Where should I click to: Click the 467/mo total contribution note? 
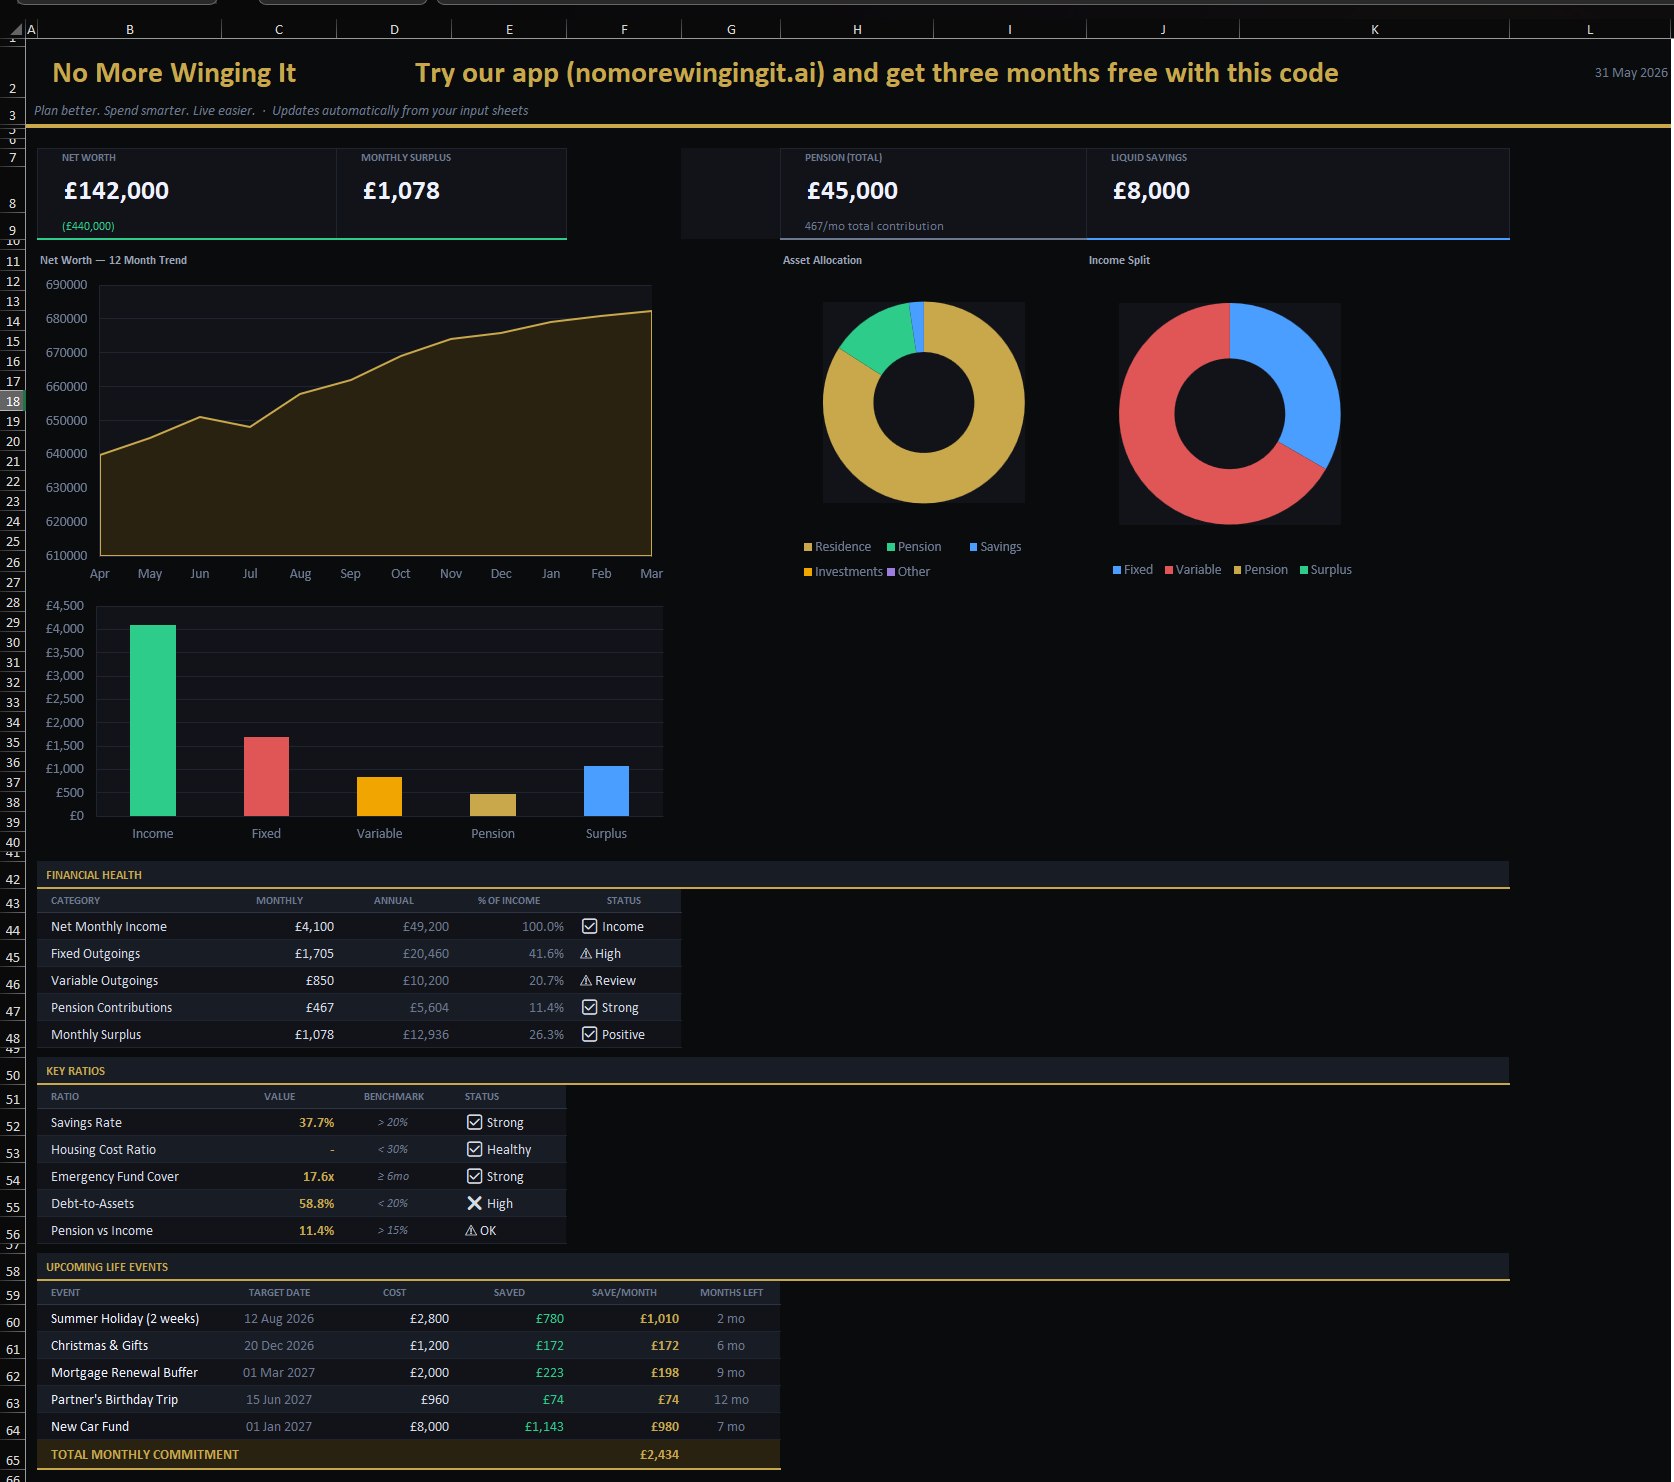pos(874,226)
